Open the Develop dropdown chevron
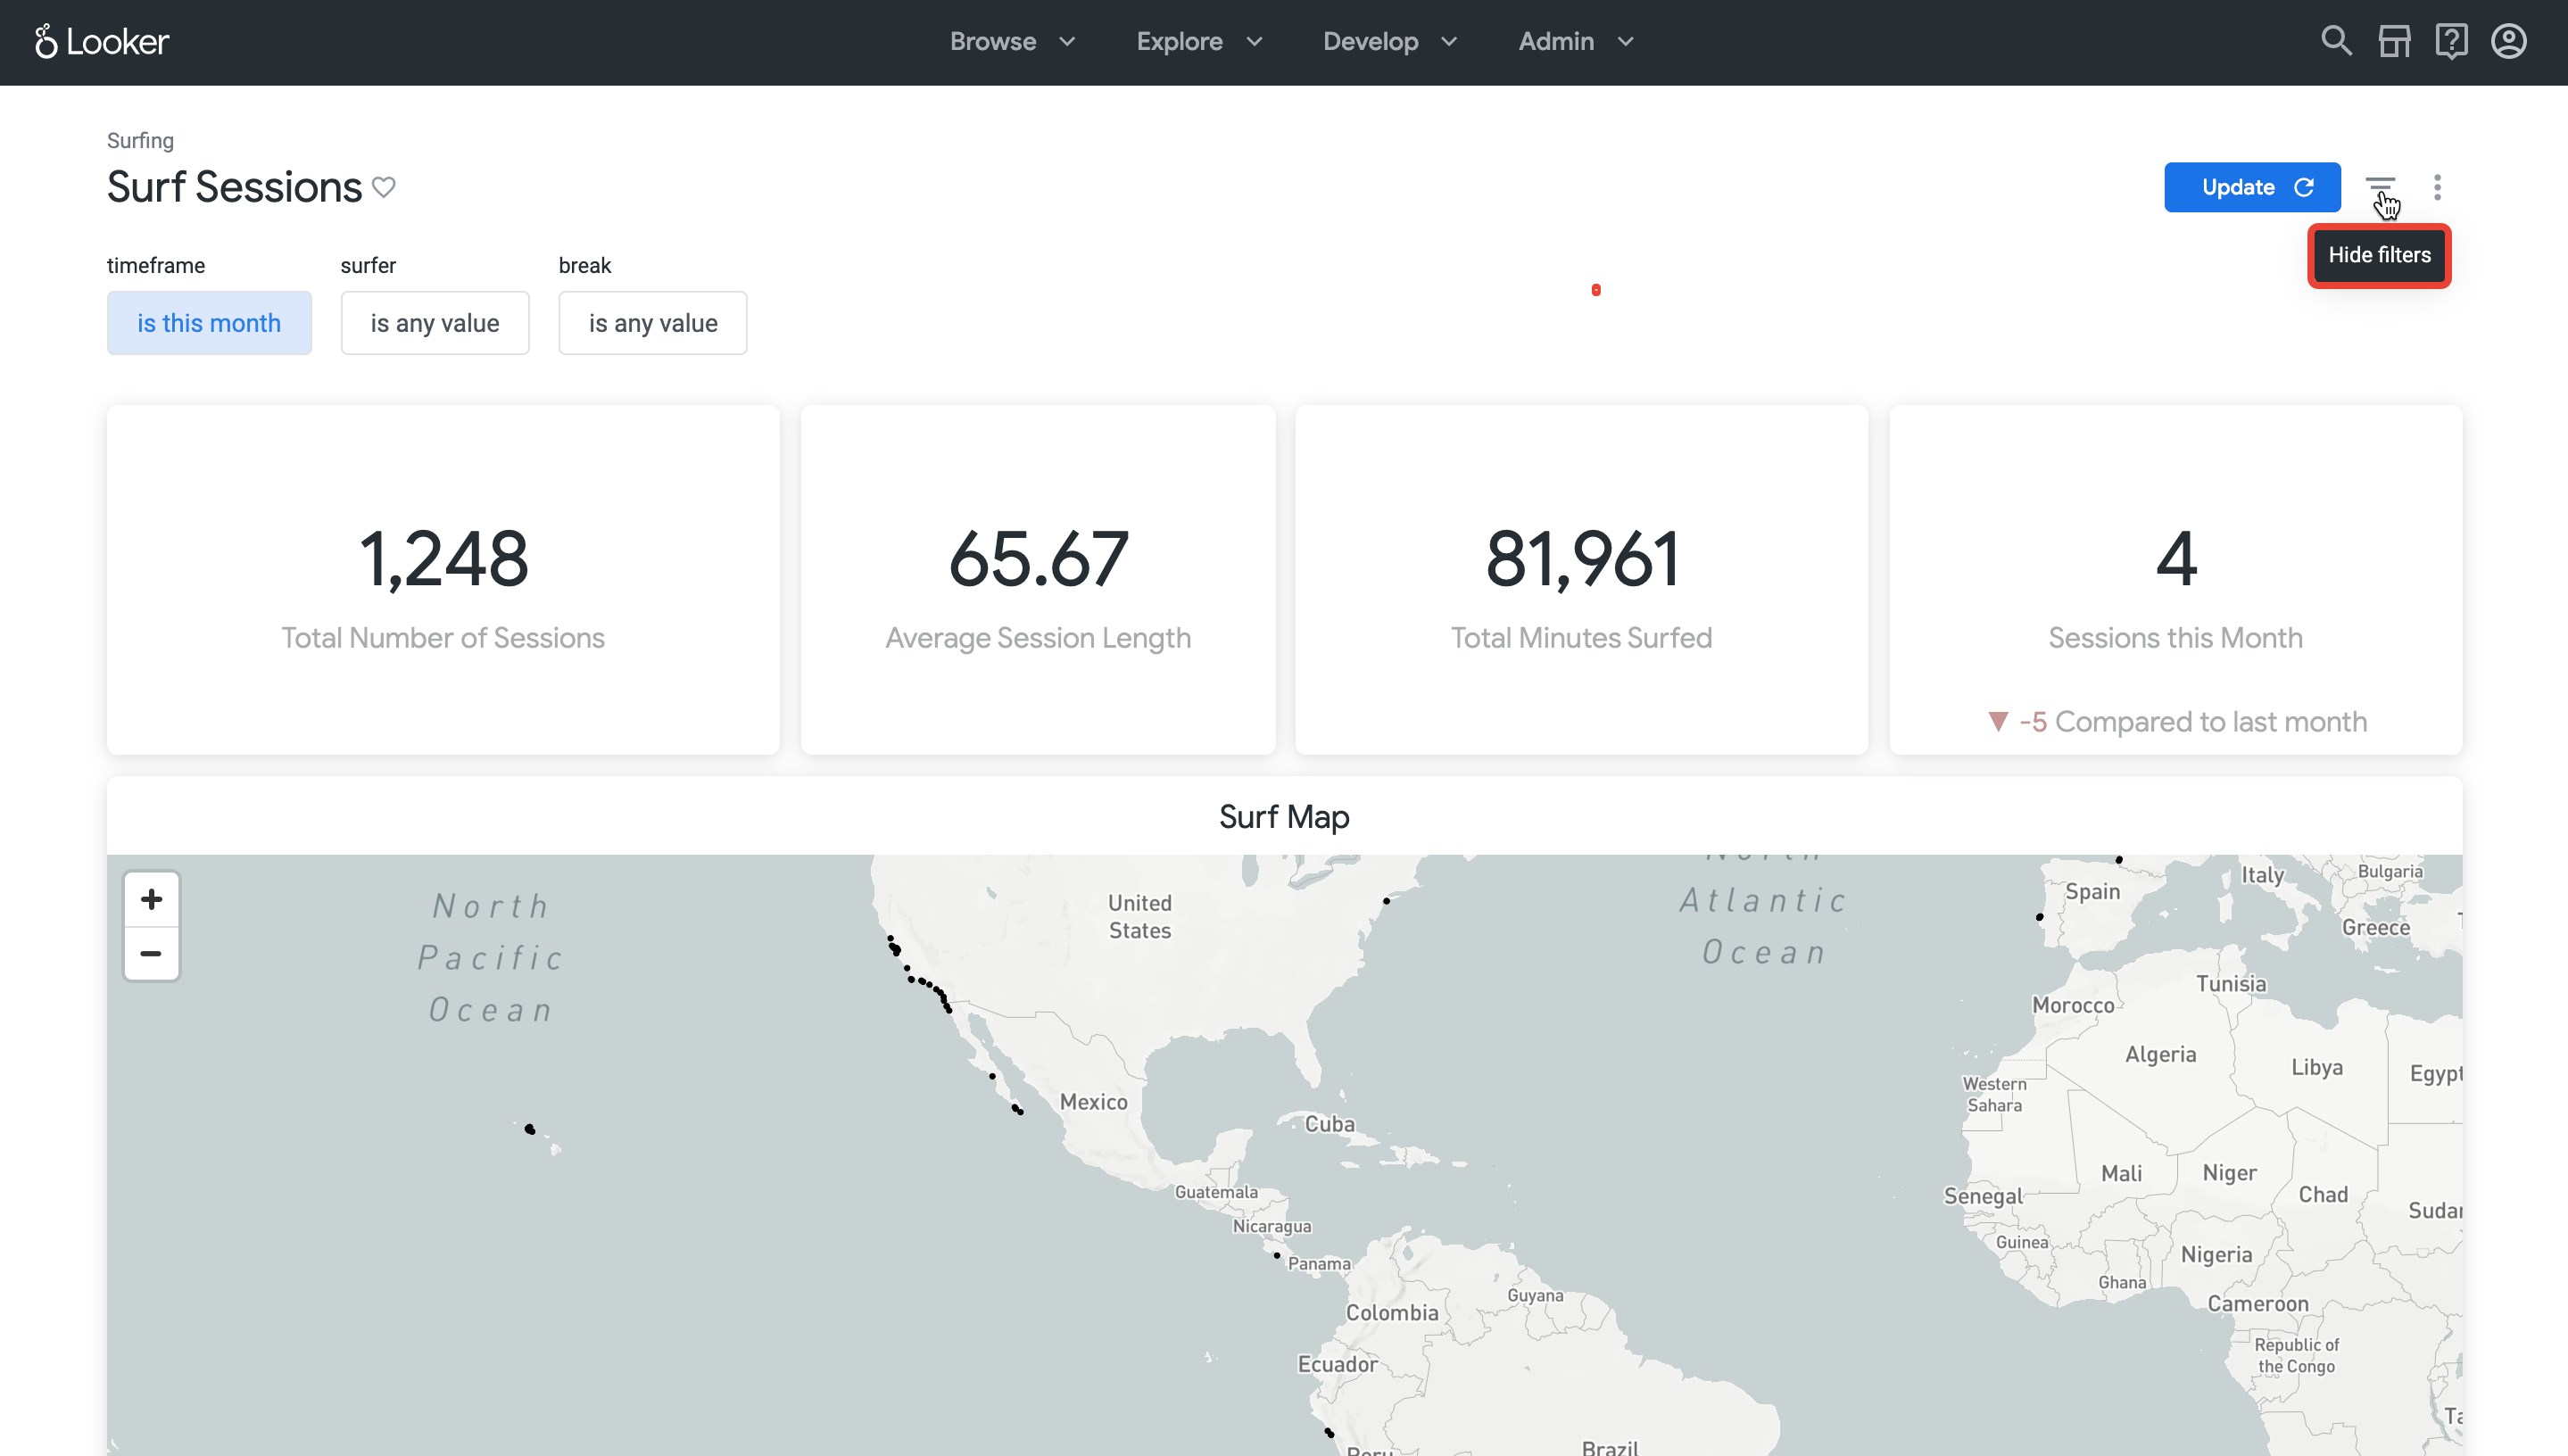This screenshot has width=2568, height=1456. point(1449,42)
